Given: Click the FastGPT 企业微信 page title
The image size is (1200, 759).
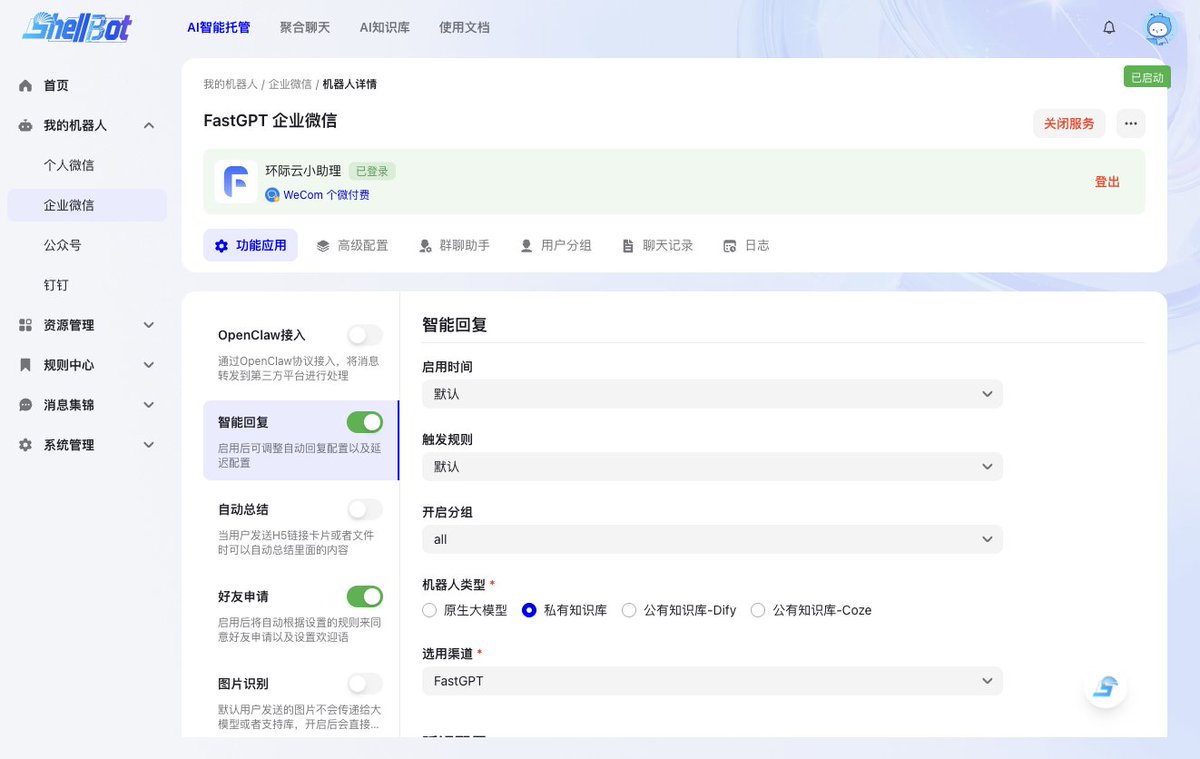Looking at the screenshot, I should pyautogui.click(x=270, y=121).
